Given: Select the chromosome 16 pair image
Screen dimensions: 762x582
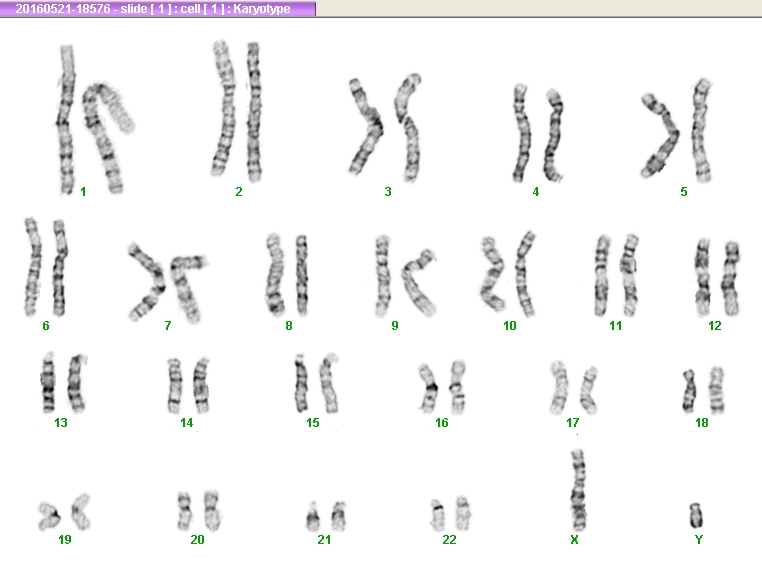Looking at the screenshot, I should coord(442,387).
